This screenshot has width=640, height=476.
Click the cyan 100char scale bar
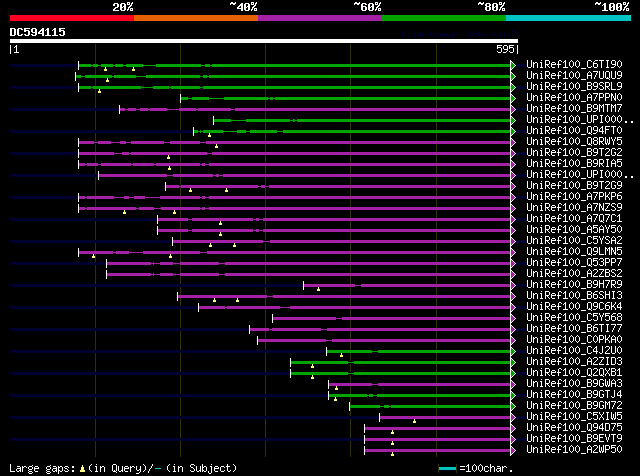point(447,468)
